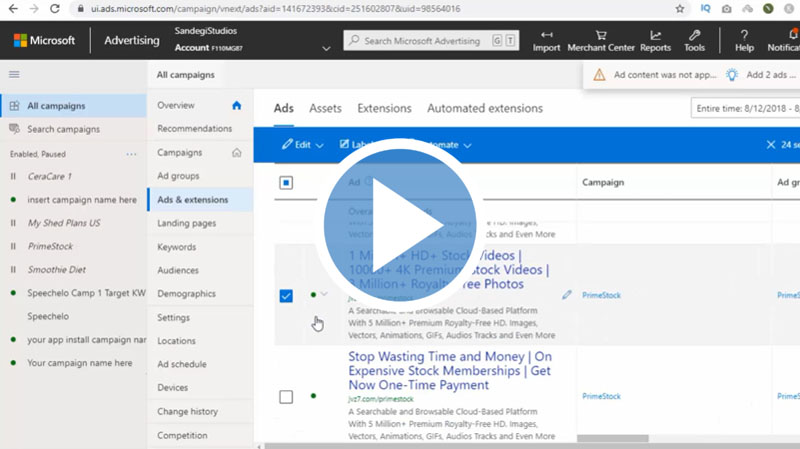Click the Overview home icon
Screen dimensions: 800x449
236,105
